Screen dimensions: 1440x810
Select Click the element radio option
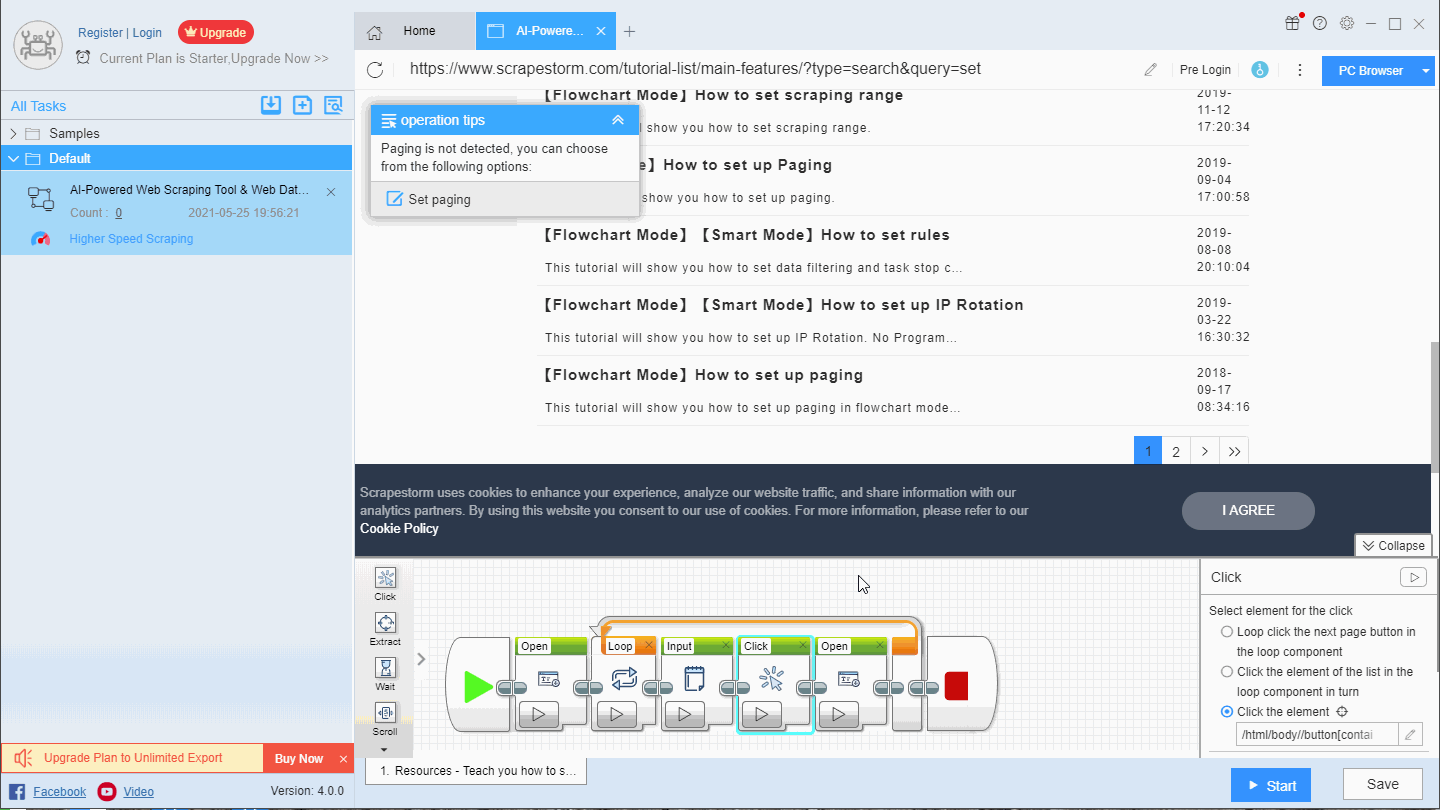pyautogui.click(x=1227, y=712)
